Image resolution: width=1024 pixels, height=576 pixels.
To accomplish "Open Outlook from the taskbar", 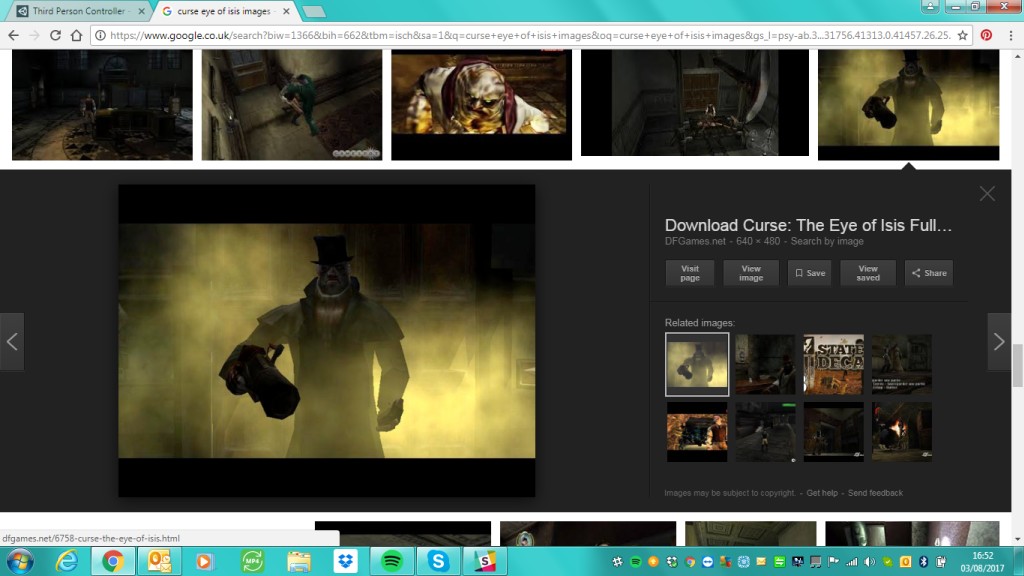I will tap(159, 561).
